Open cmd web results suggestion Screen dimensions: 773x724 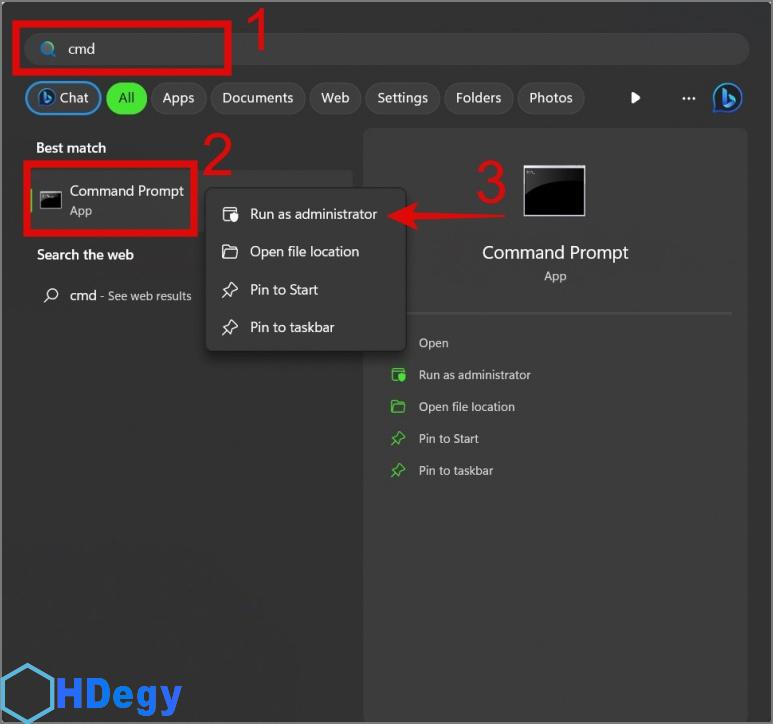[118, 296]
